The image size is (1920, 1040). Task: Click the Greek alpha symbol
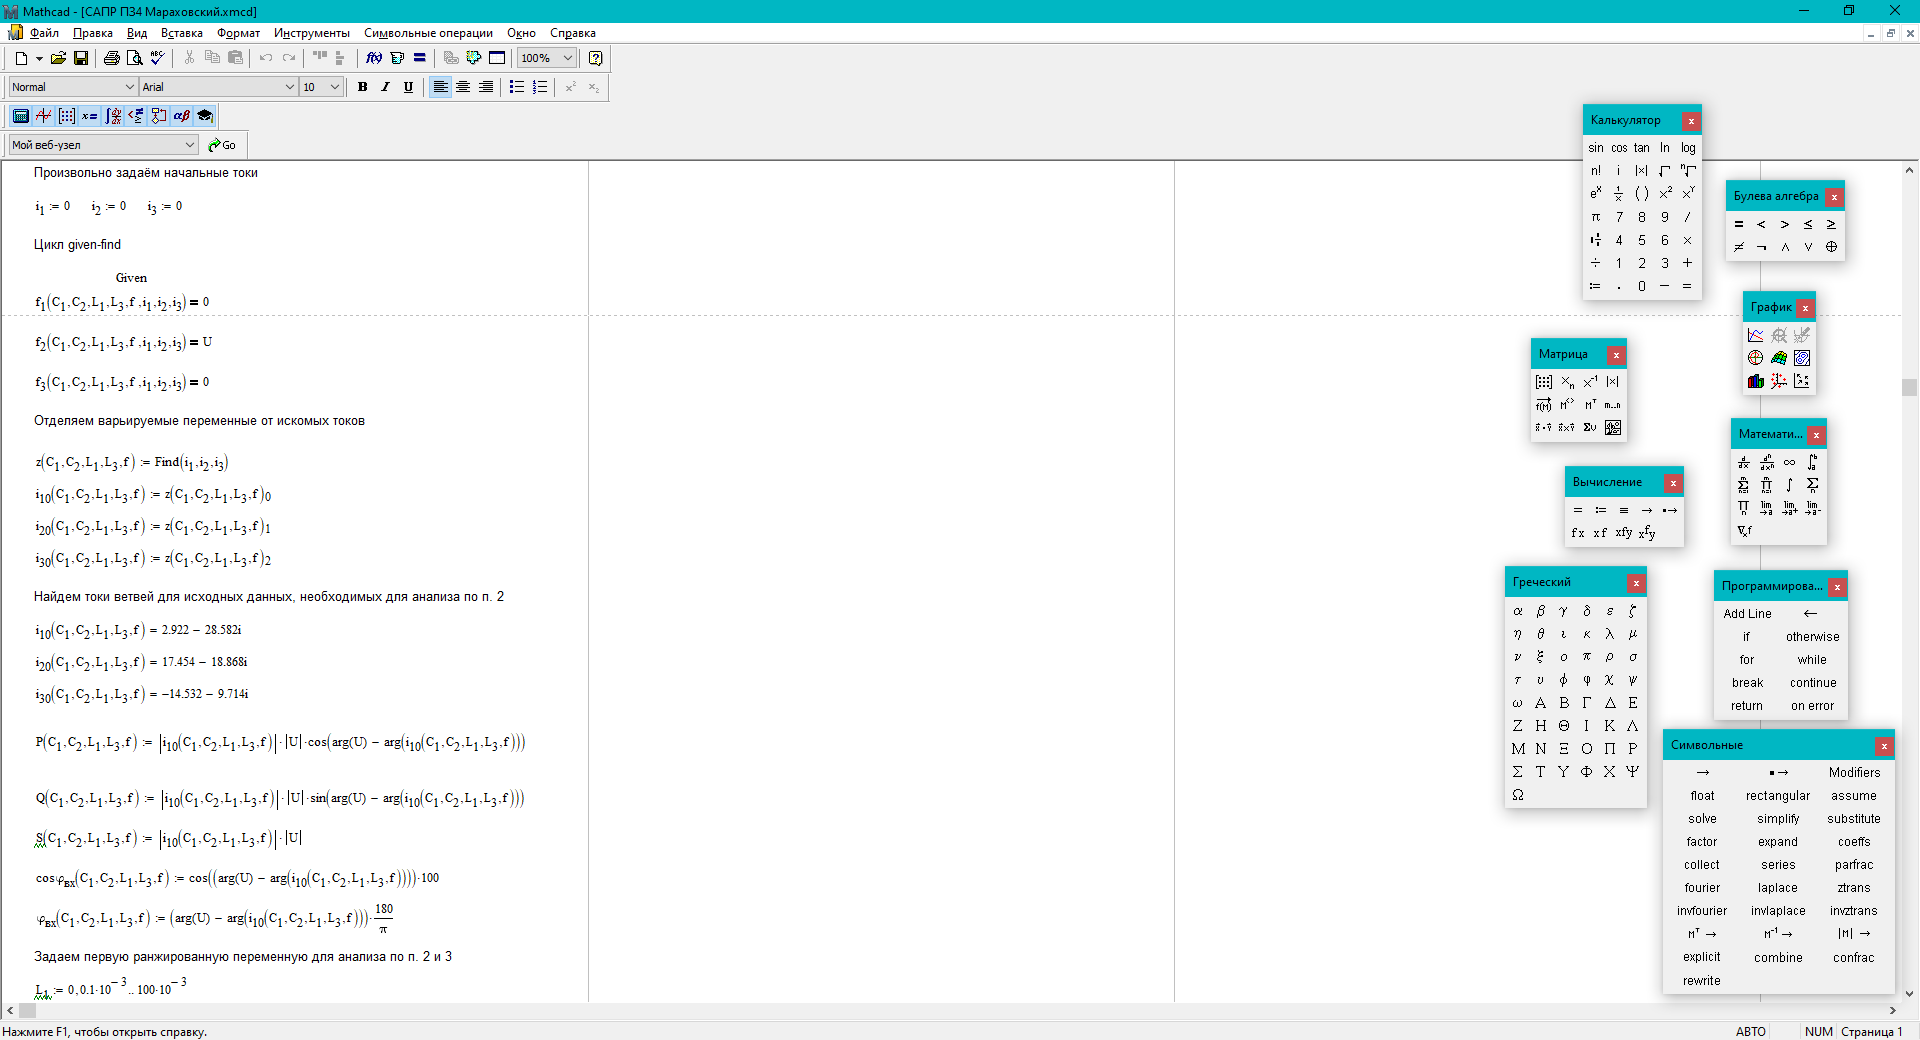(1518, 611)
